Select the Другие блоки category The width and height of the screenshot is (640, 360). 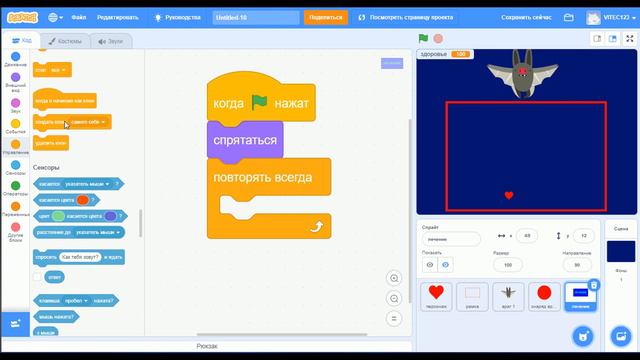16,232
